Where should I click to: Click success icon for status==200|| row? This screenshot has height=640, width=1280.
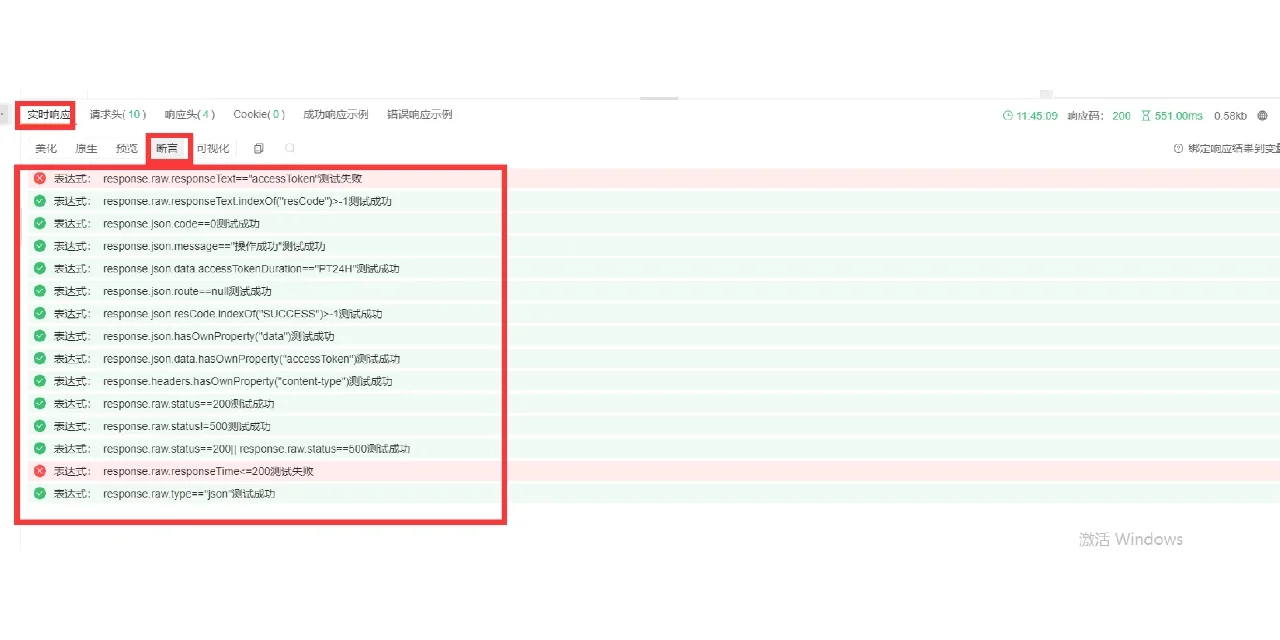(40, 448)
